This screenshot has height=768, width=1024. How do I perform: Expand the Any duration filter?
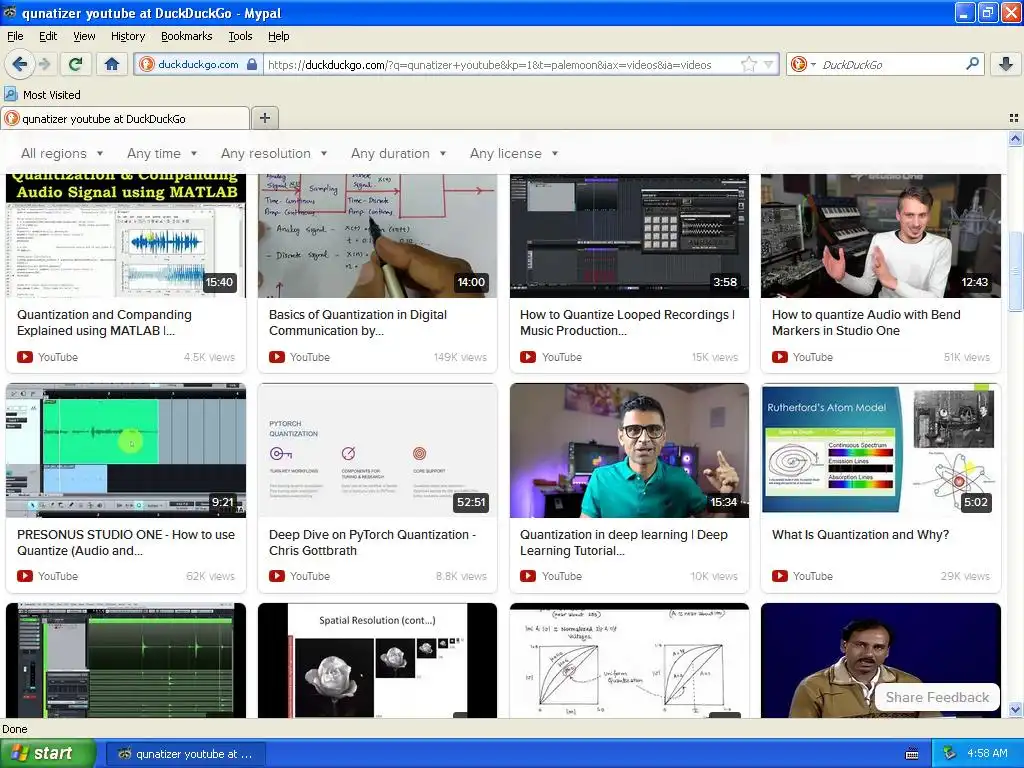(x=398, y=153)
